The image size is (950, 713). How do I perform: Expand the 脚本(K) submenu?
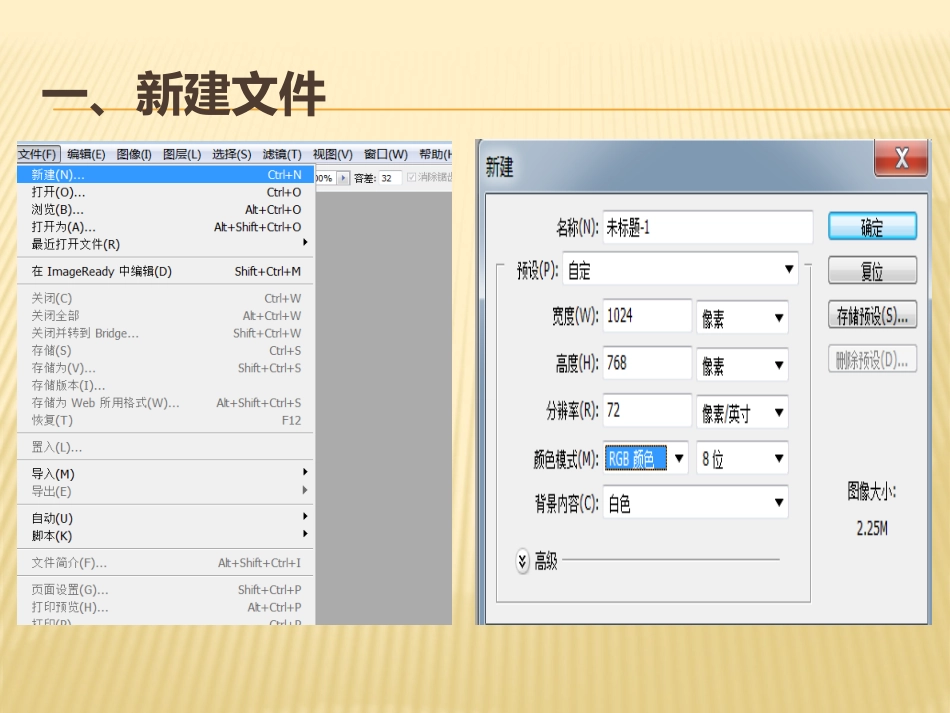(x=165, y=536)
